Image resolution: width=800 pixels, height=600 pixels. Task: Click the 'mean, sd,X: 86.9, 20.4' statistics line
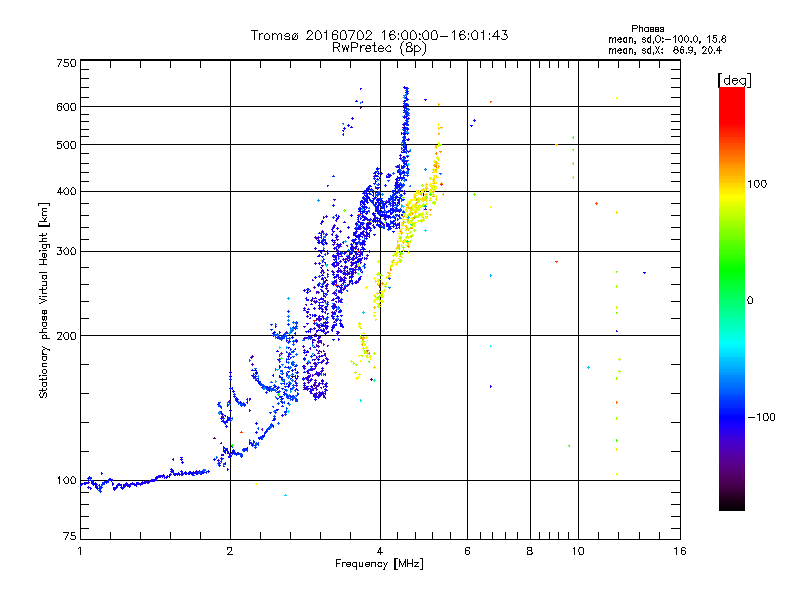[x=665, y=50]
